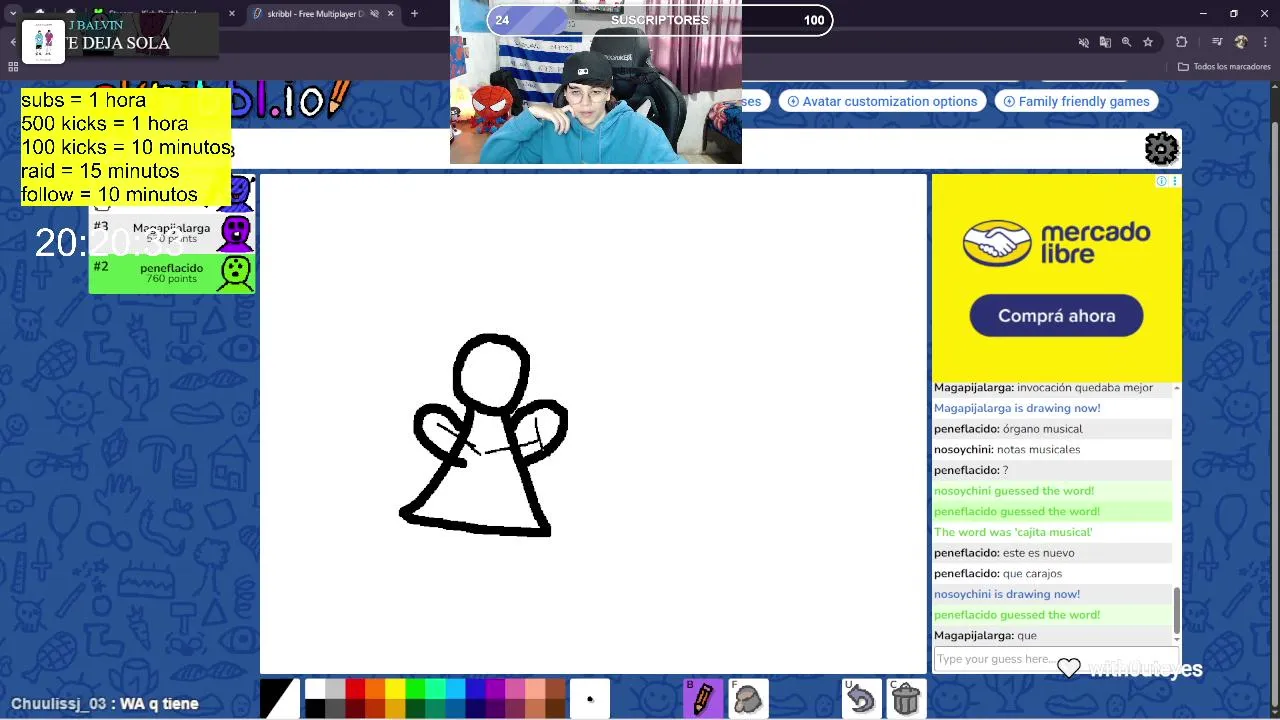Click Magapijalarga's purple avatar

point(236,234)
